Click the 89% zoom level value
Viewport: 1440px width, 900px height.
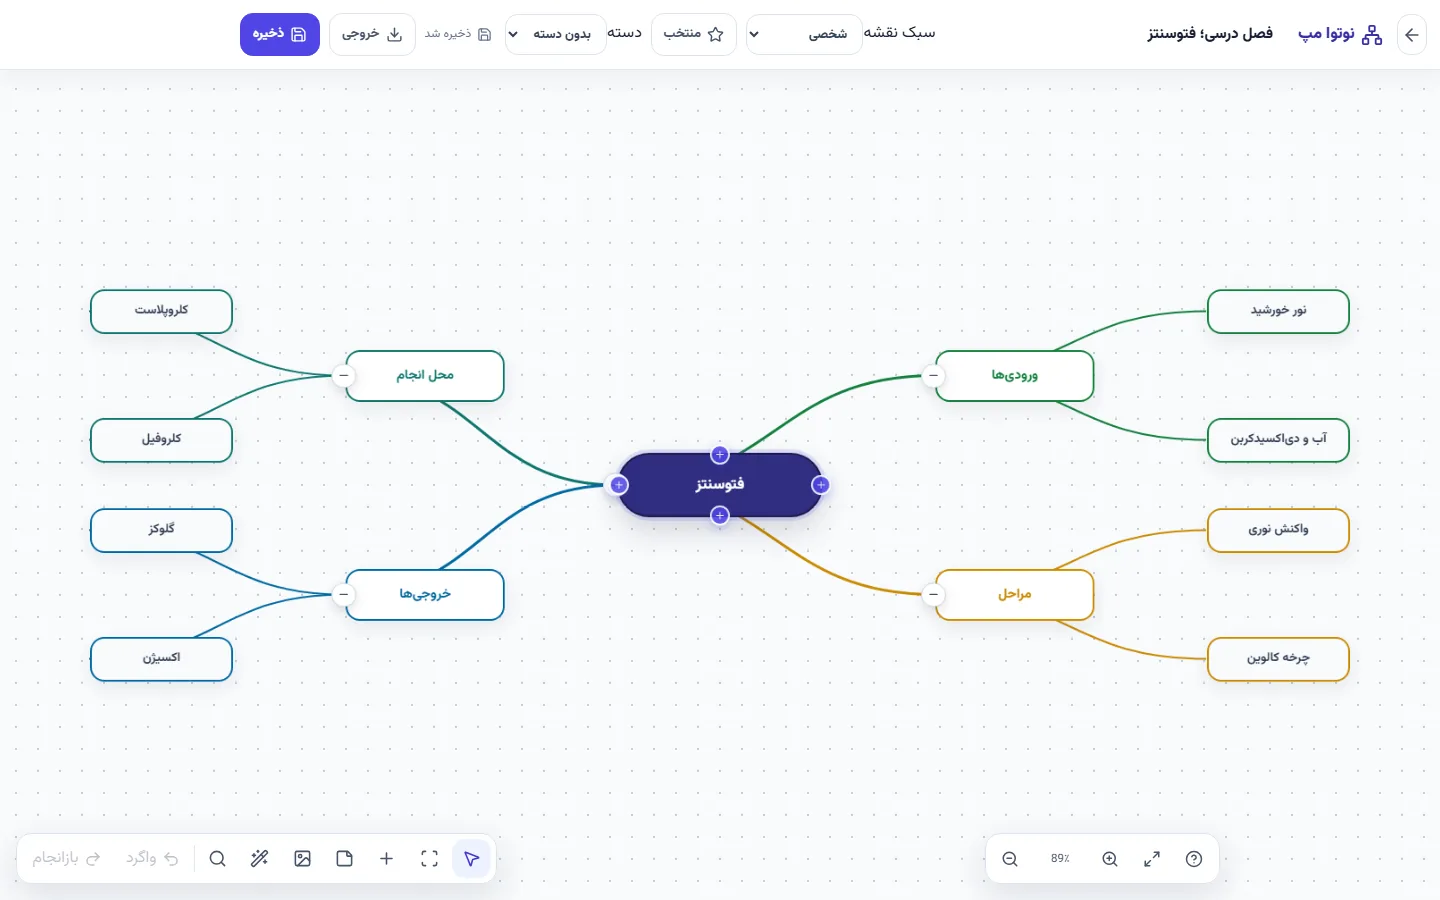click(x=1060, y=859)
